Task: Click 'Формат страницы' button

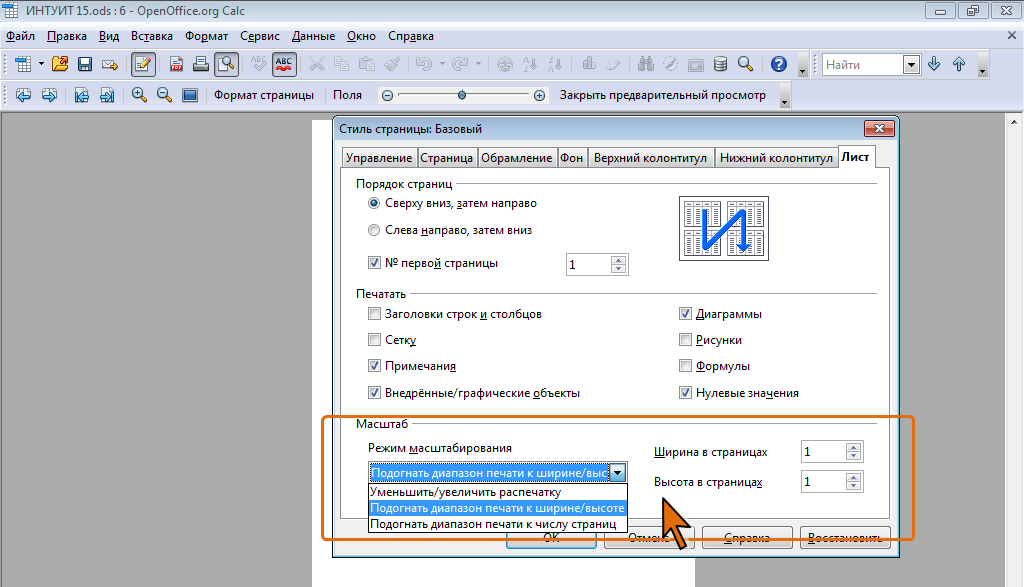Action: (264, 95)
